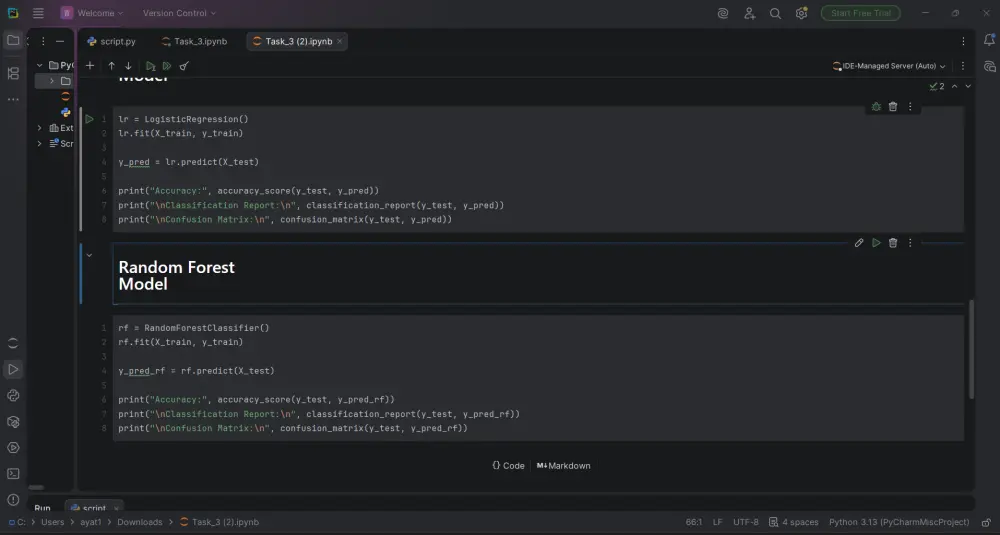The image size is (1000, 535).
Task: Move cell up with the up arrow
Action: click(112, 66)
